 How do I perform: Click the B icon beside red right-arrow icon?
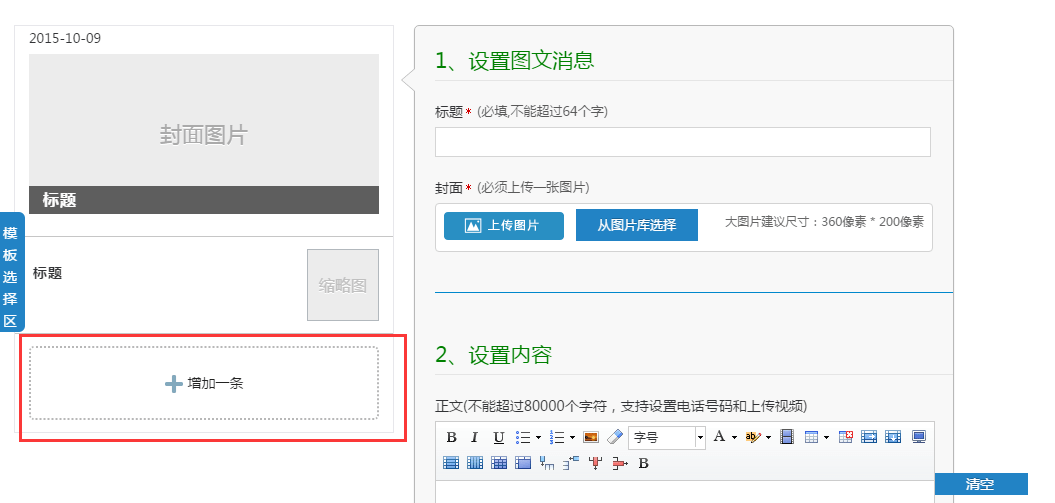click(643, 463)
